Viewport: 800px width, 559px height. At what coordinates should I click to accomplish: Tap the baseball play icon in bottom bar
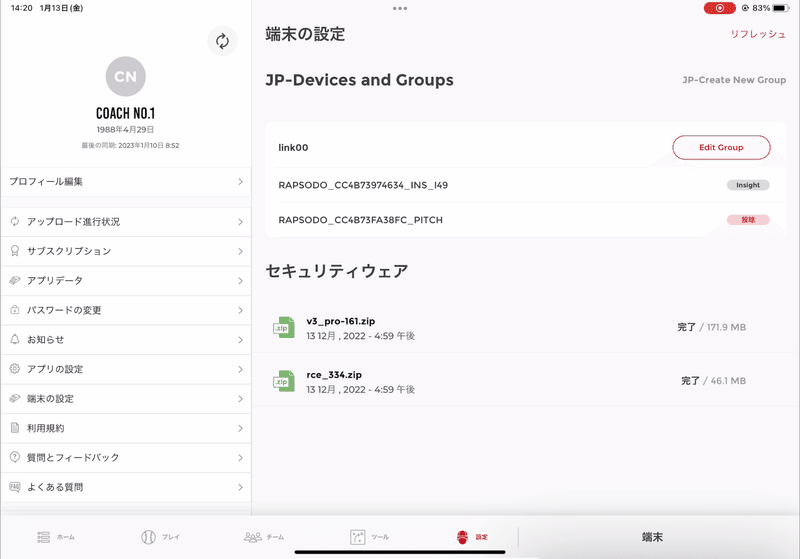pyautogui.click(x=148, y=537)
